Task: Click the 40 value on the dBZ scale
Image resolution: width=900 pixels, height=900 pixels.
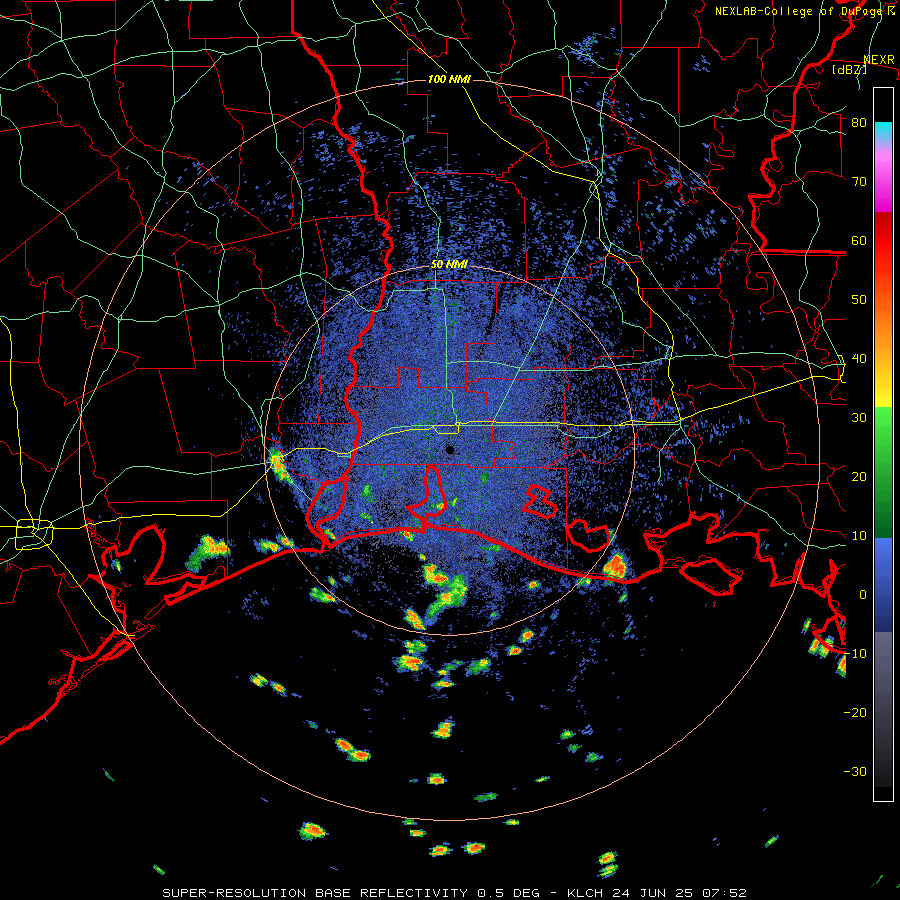Action: point(859,358)
